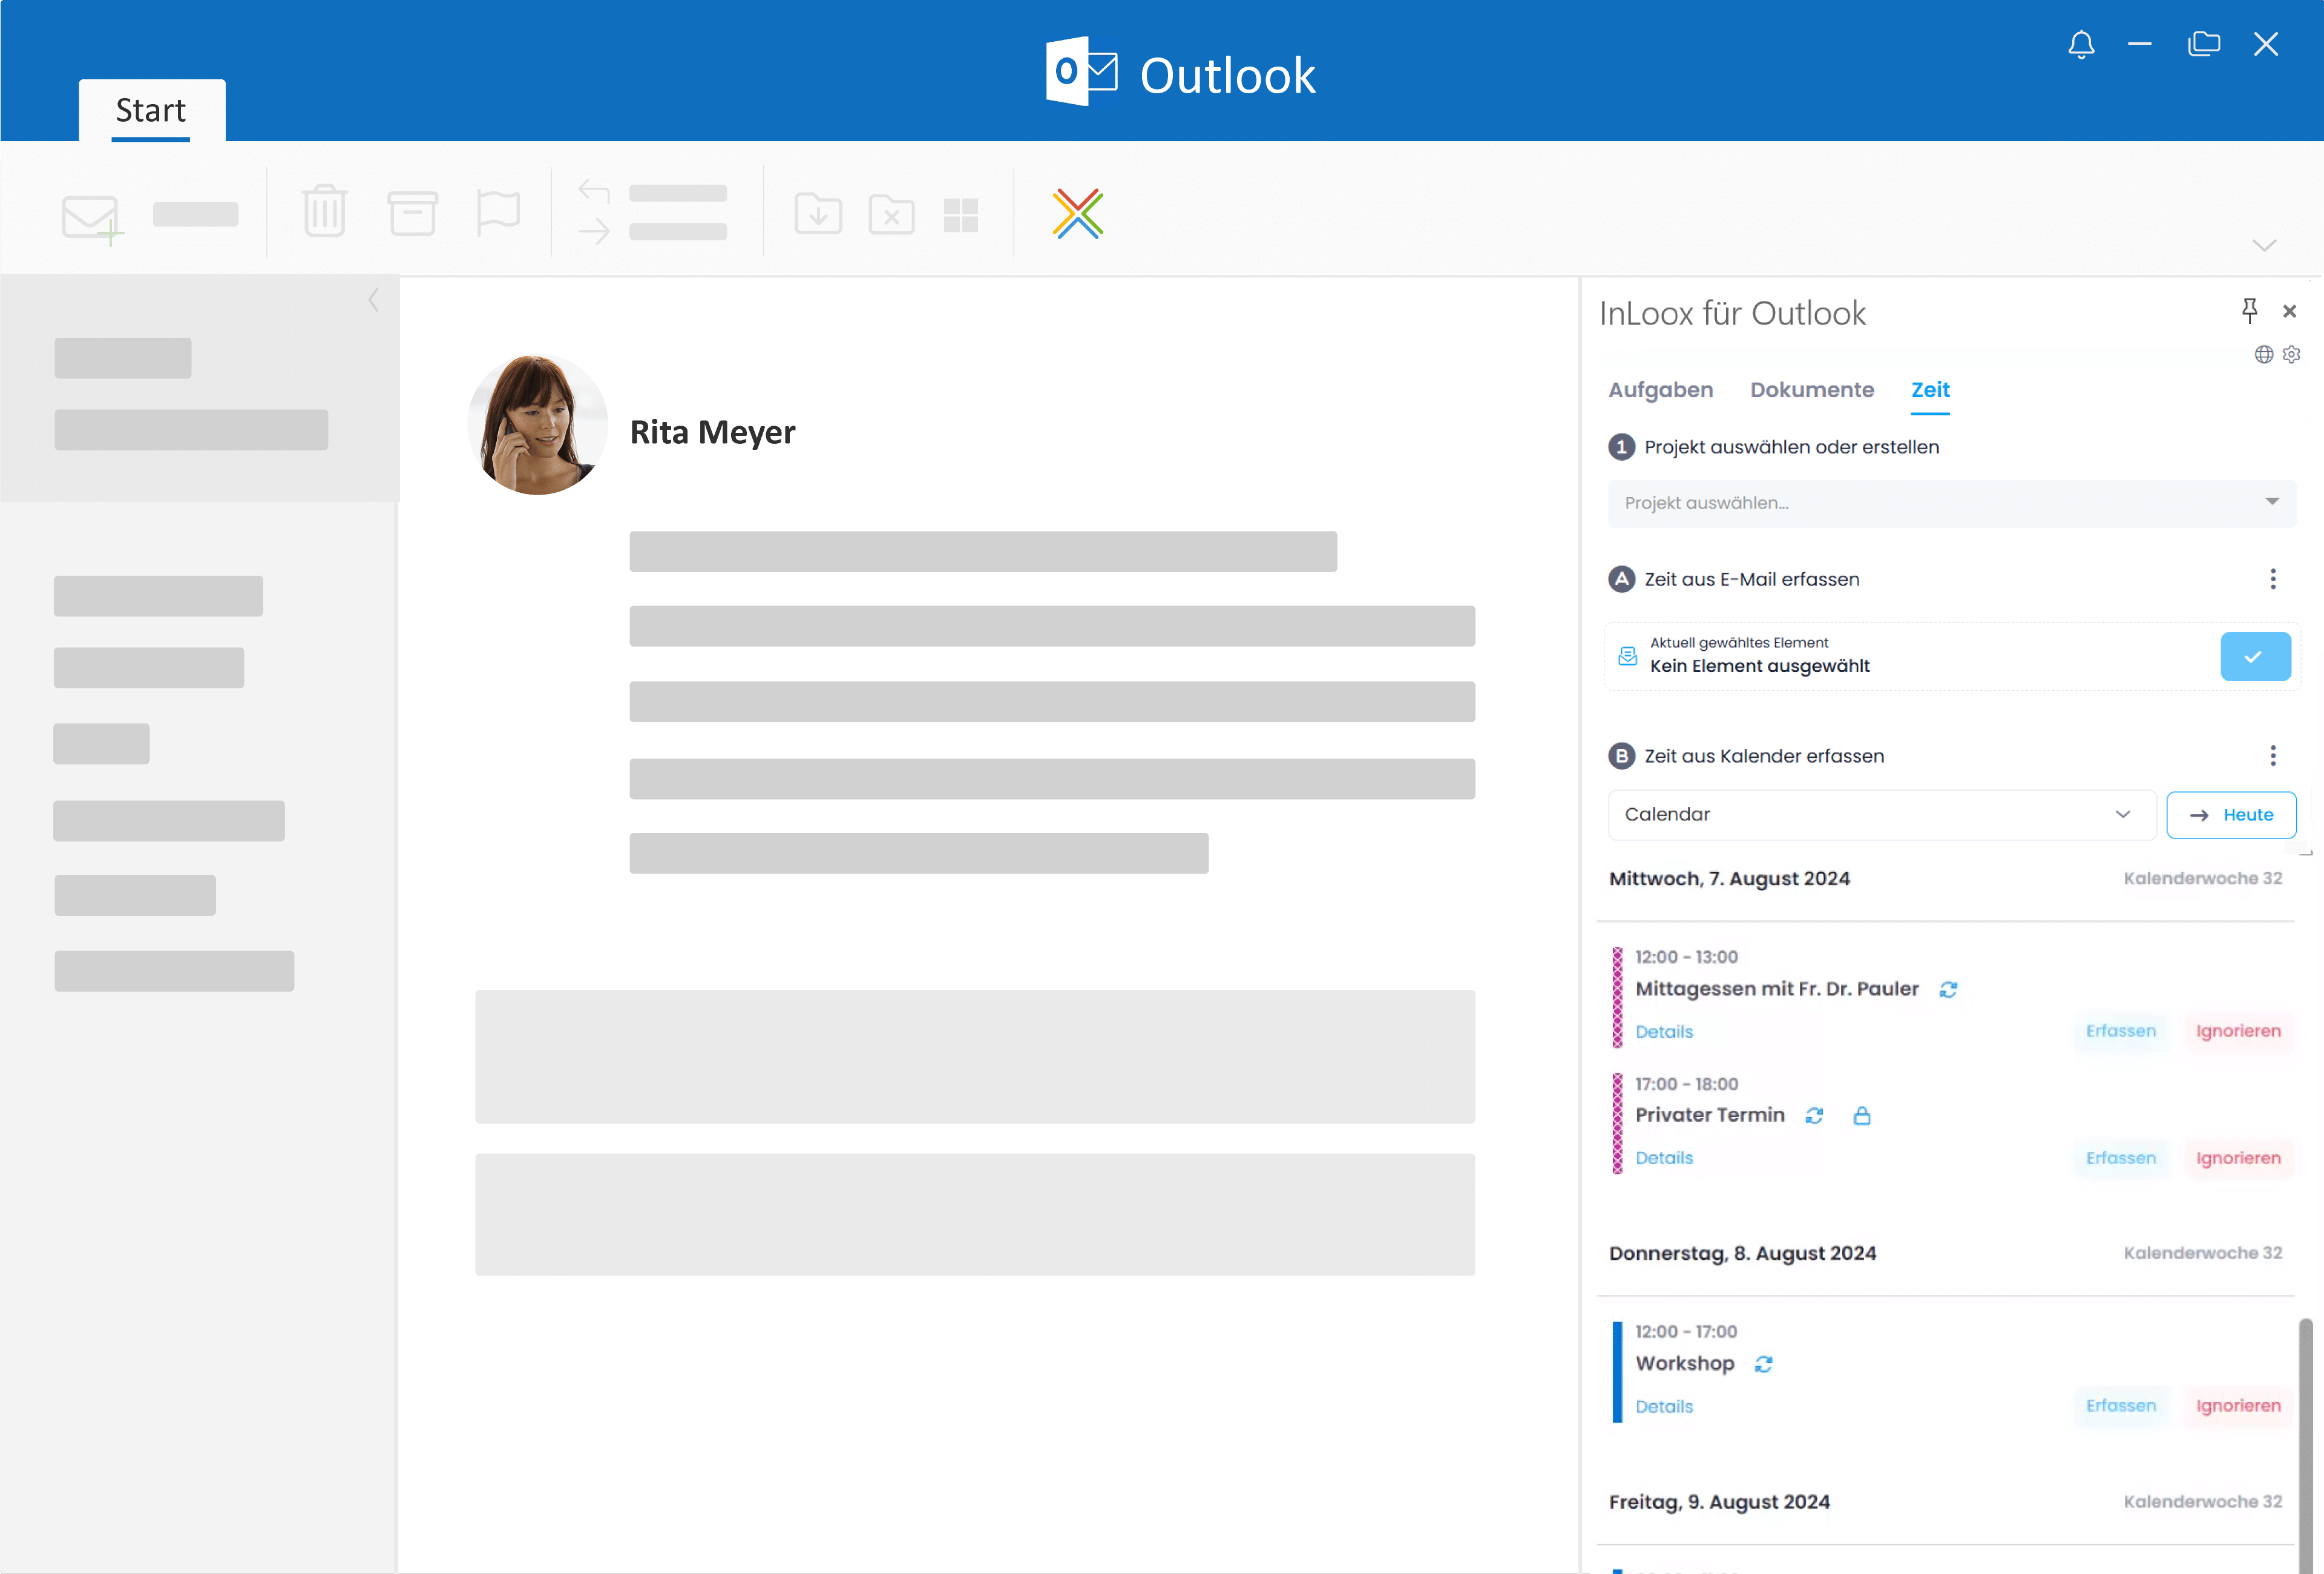Click the notification bell icon
This screenshot has width=2324, height=1574.
2081,45
